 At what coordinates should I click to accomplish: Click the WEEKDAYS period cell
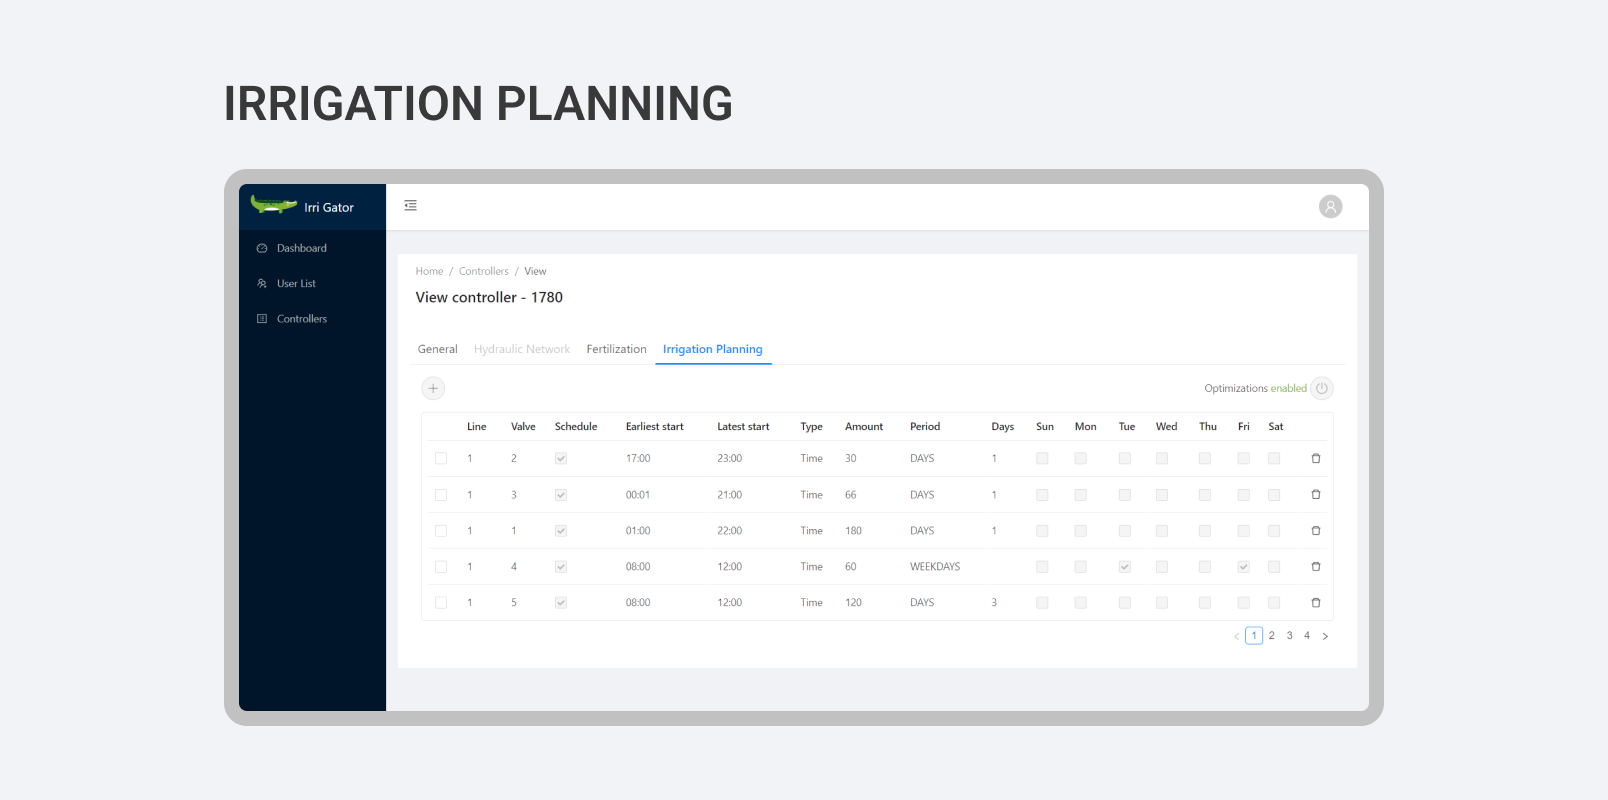[x=935, y=566]
